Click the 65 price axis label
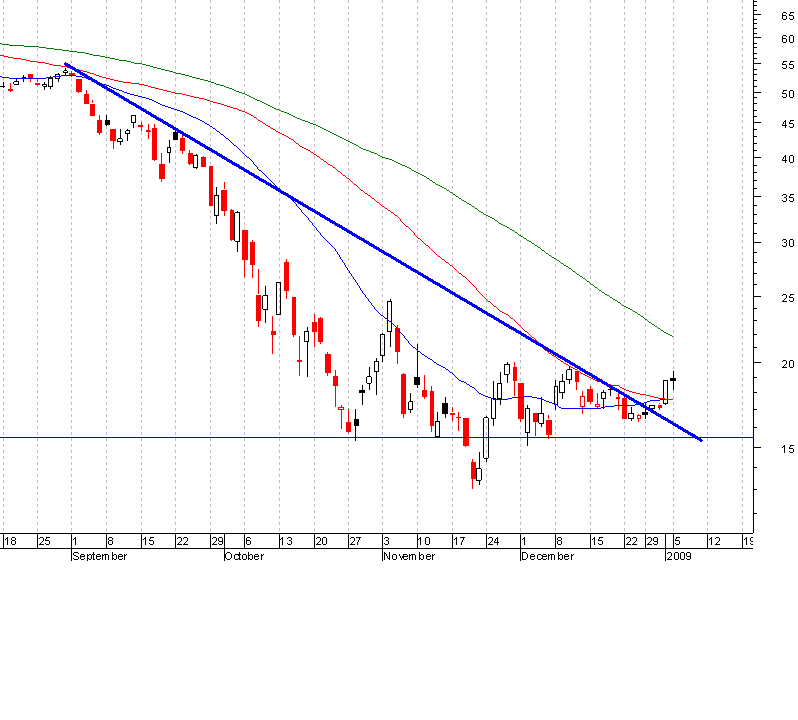This screenshot has width=798, height=720. pyautogui.click(x=788, y=16)
